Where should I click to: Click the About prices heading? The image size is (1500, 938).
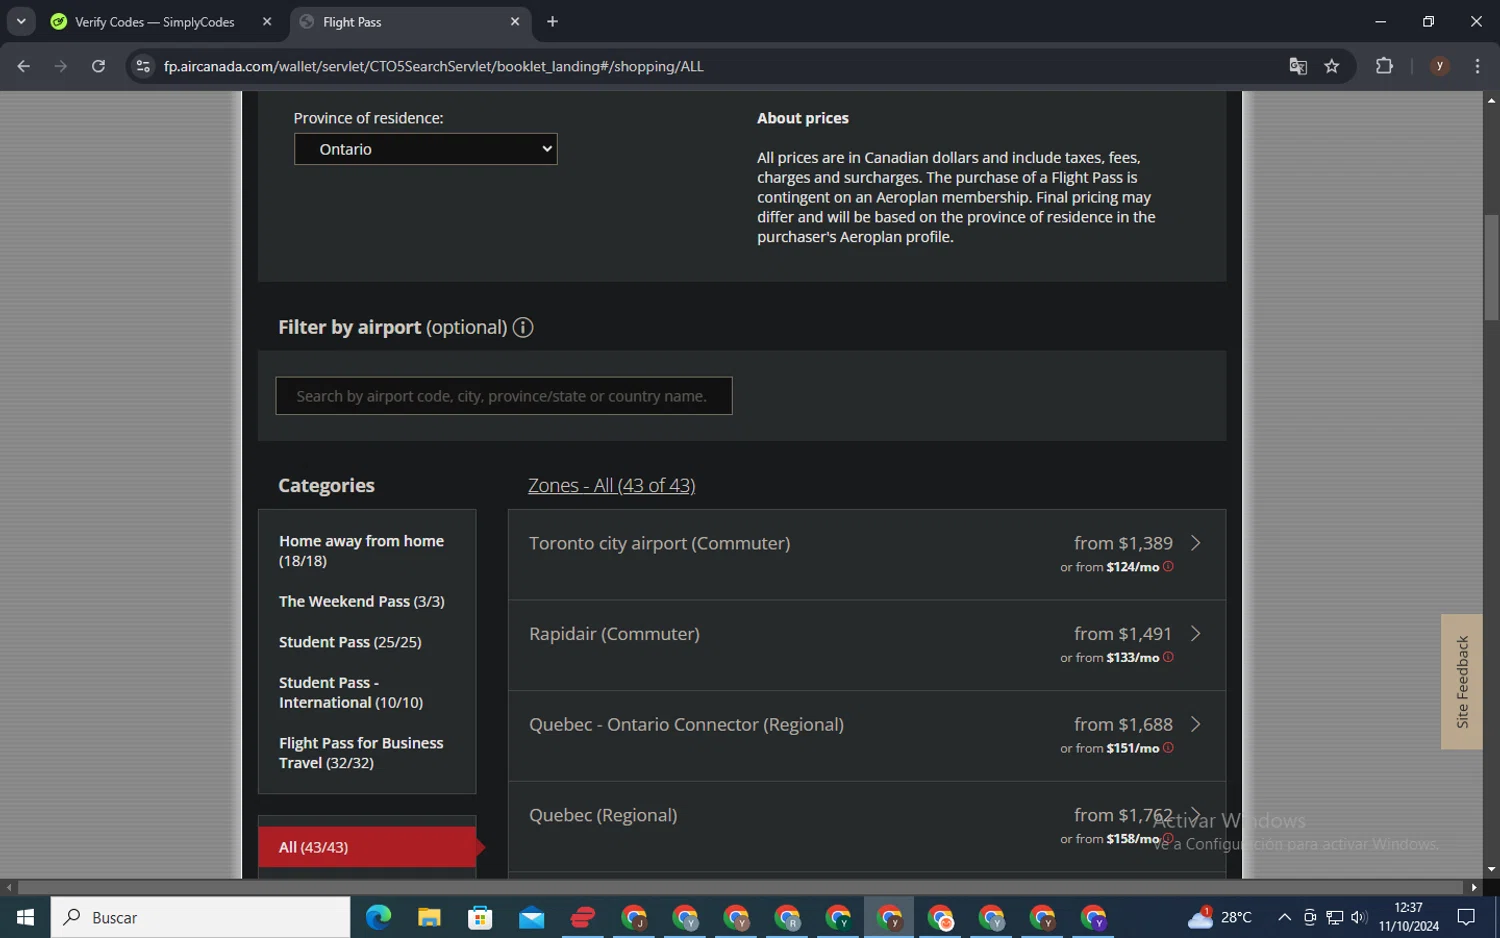tap(802, 118)
